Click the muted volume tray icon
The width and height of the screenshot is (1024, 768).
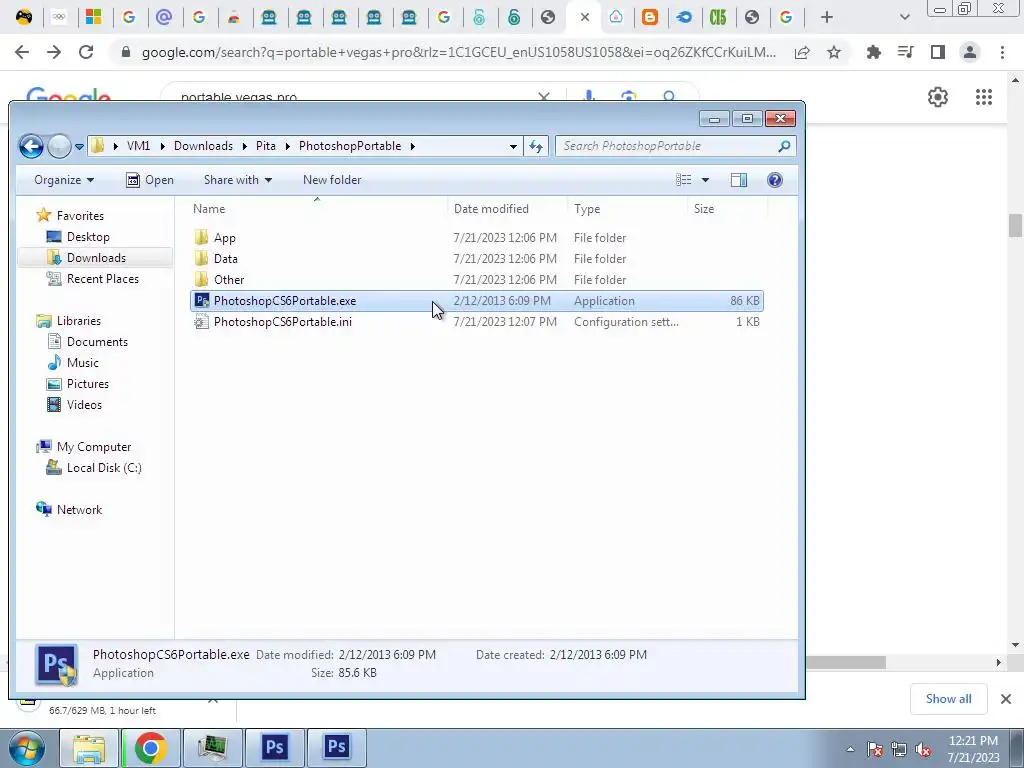[922, 749]
